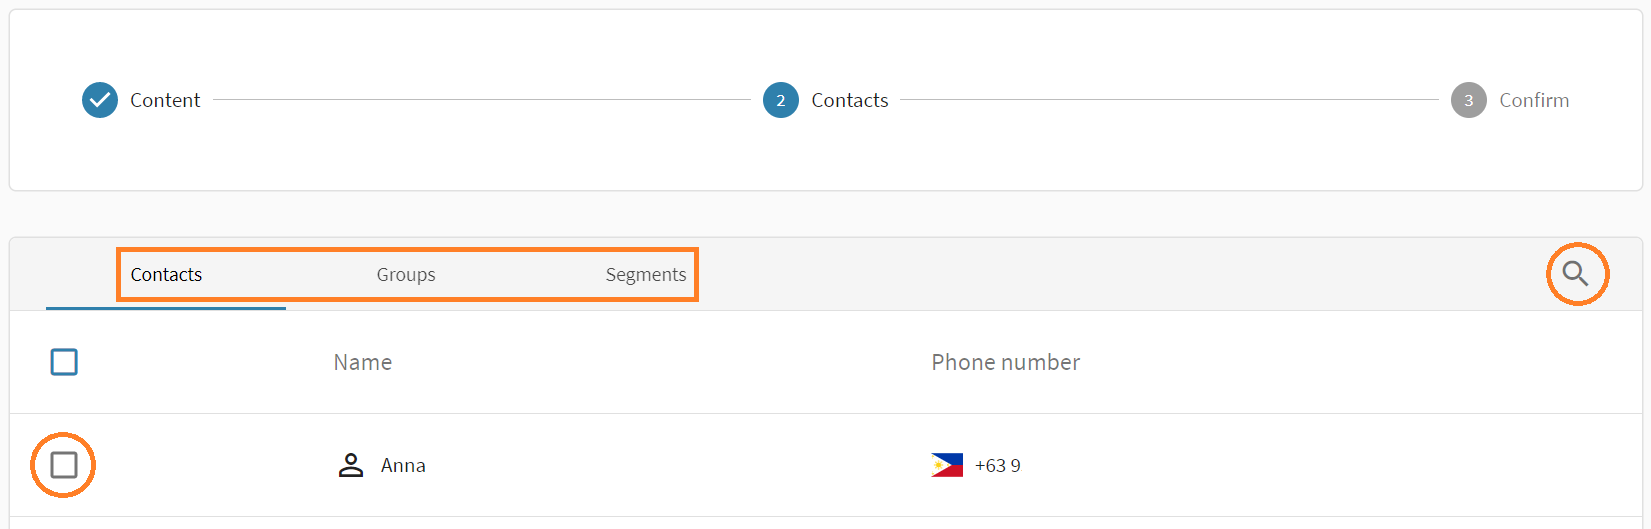
Task: Select the Contacts tab in list
Action: click(x=166, y=275)
